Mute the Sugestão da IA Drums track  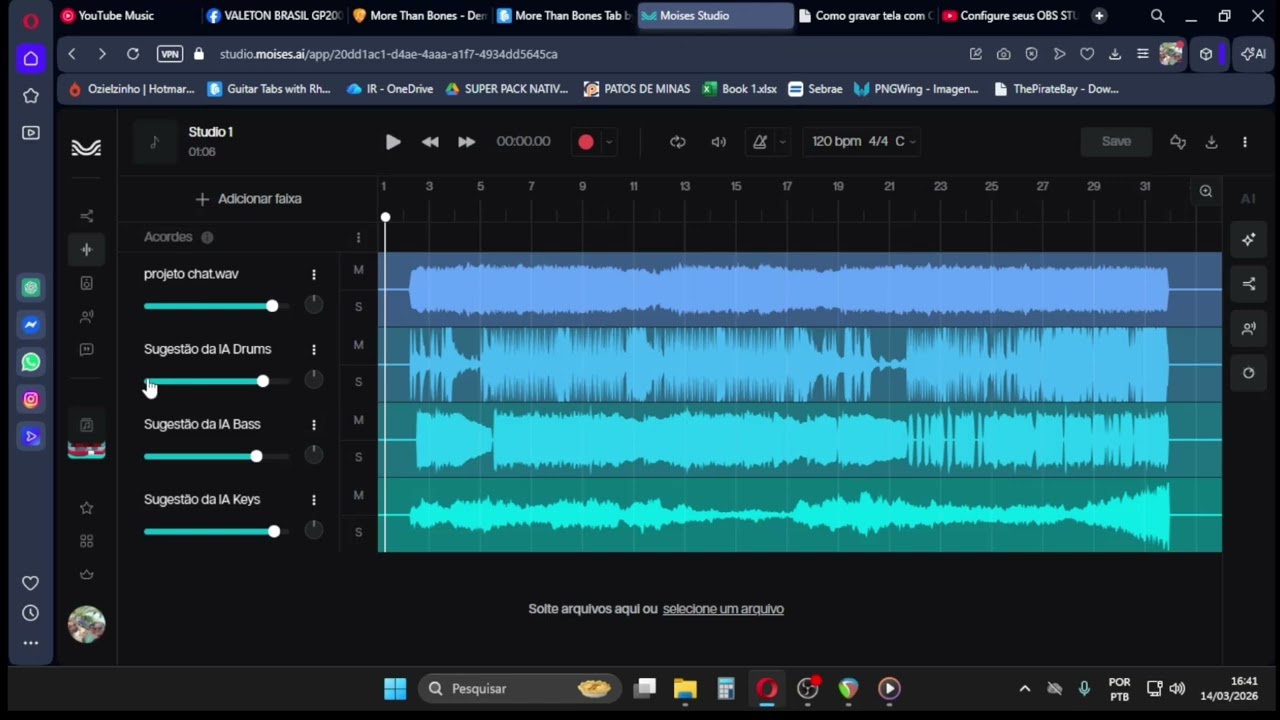(358, 345)
